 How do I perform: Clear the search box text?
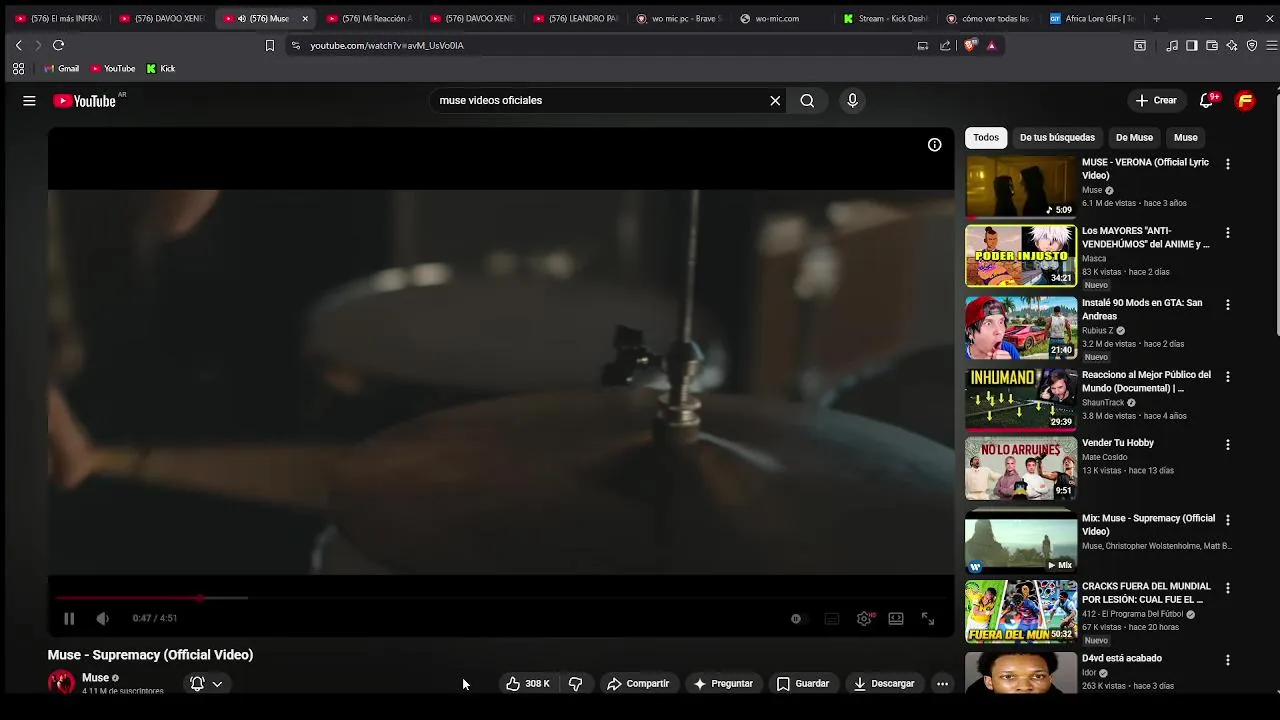pyautogui.click(x=775, y=100)
